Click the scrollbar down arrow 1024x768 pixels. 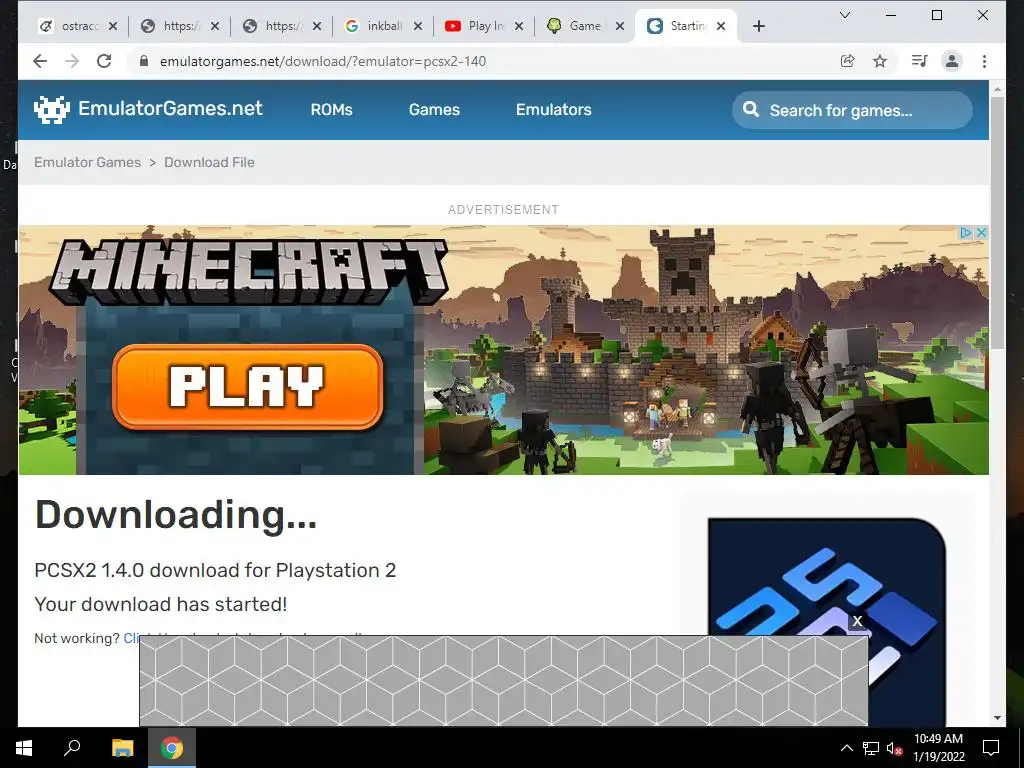[997, 718]
